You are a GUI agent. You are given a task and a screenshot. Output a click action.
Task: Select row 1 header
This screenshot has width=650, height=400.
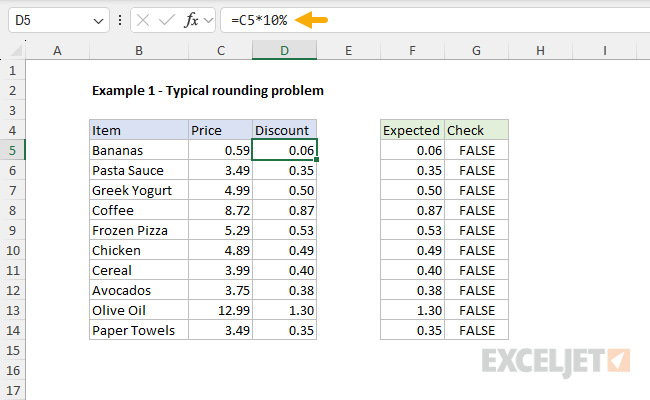pyautogui.click(x=12, y=70)
